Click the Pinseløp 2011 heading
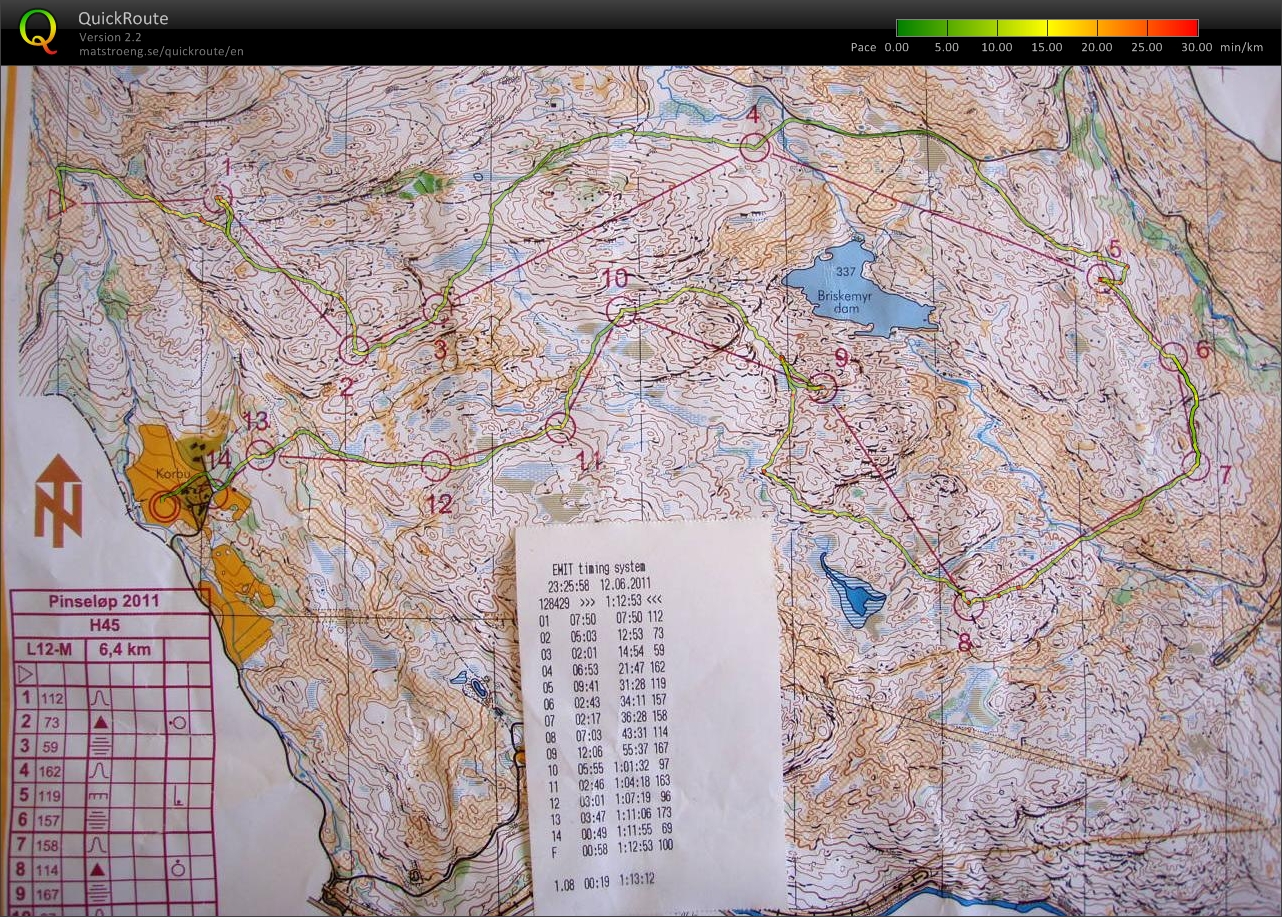This screenshot has width=1282, height=917. (x=104, y=602)
